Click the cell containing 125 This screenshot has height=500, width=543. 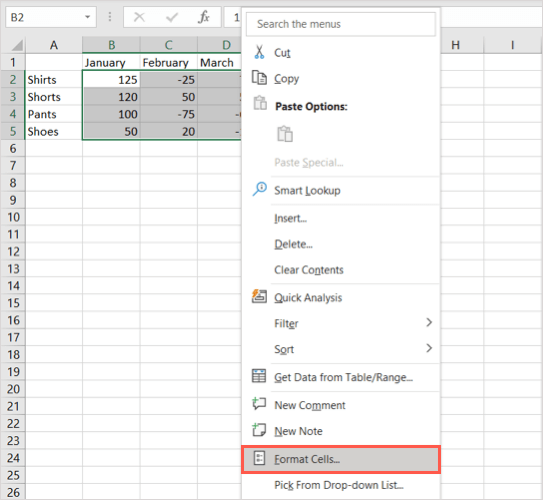coord(111,80)
